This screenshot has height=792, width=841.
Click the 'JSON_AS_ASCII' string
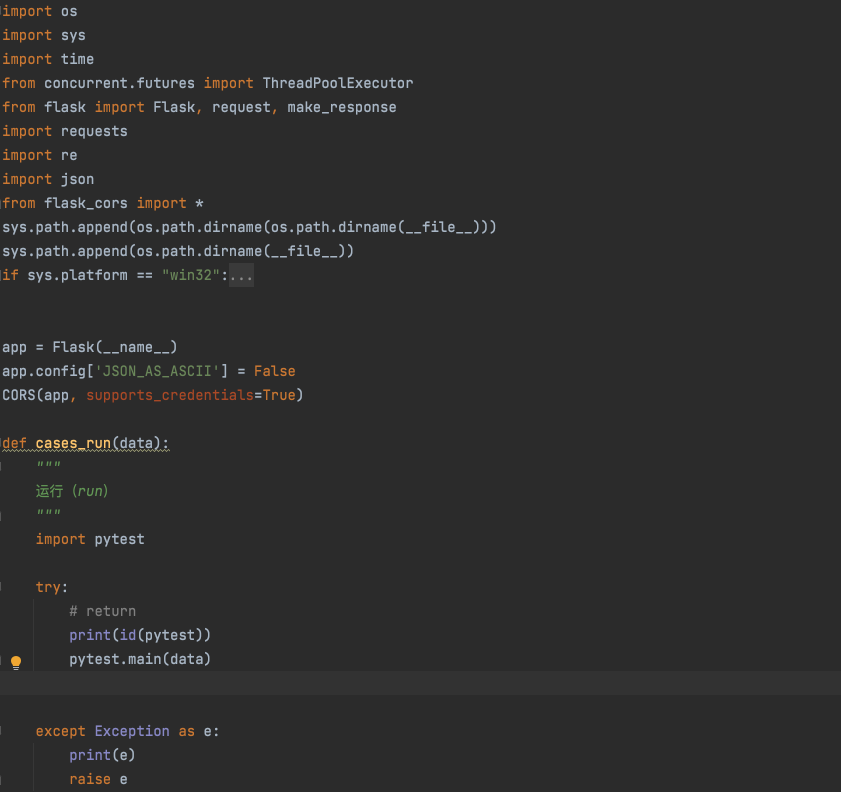158,371
